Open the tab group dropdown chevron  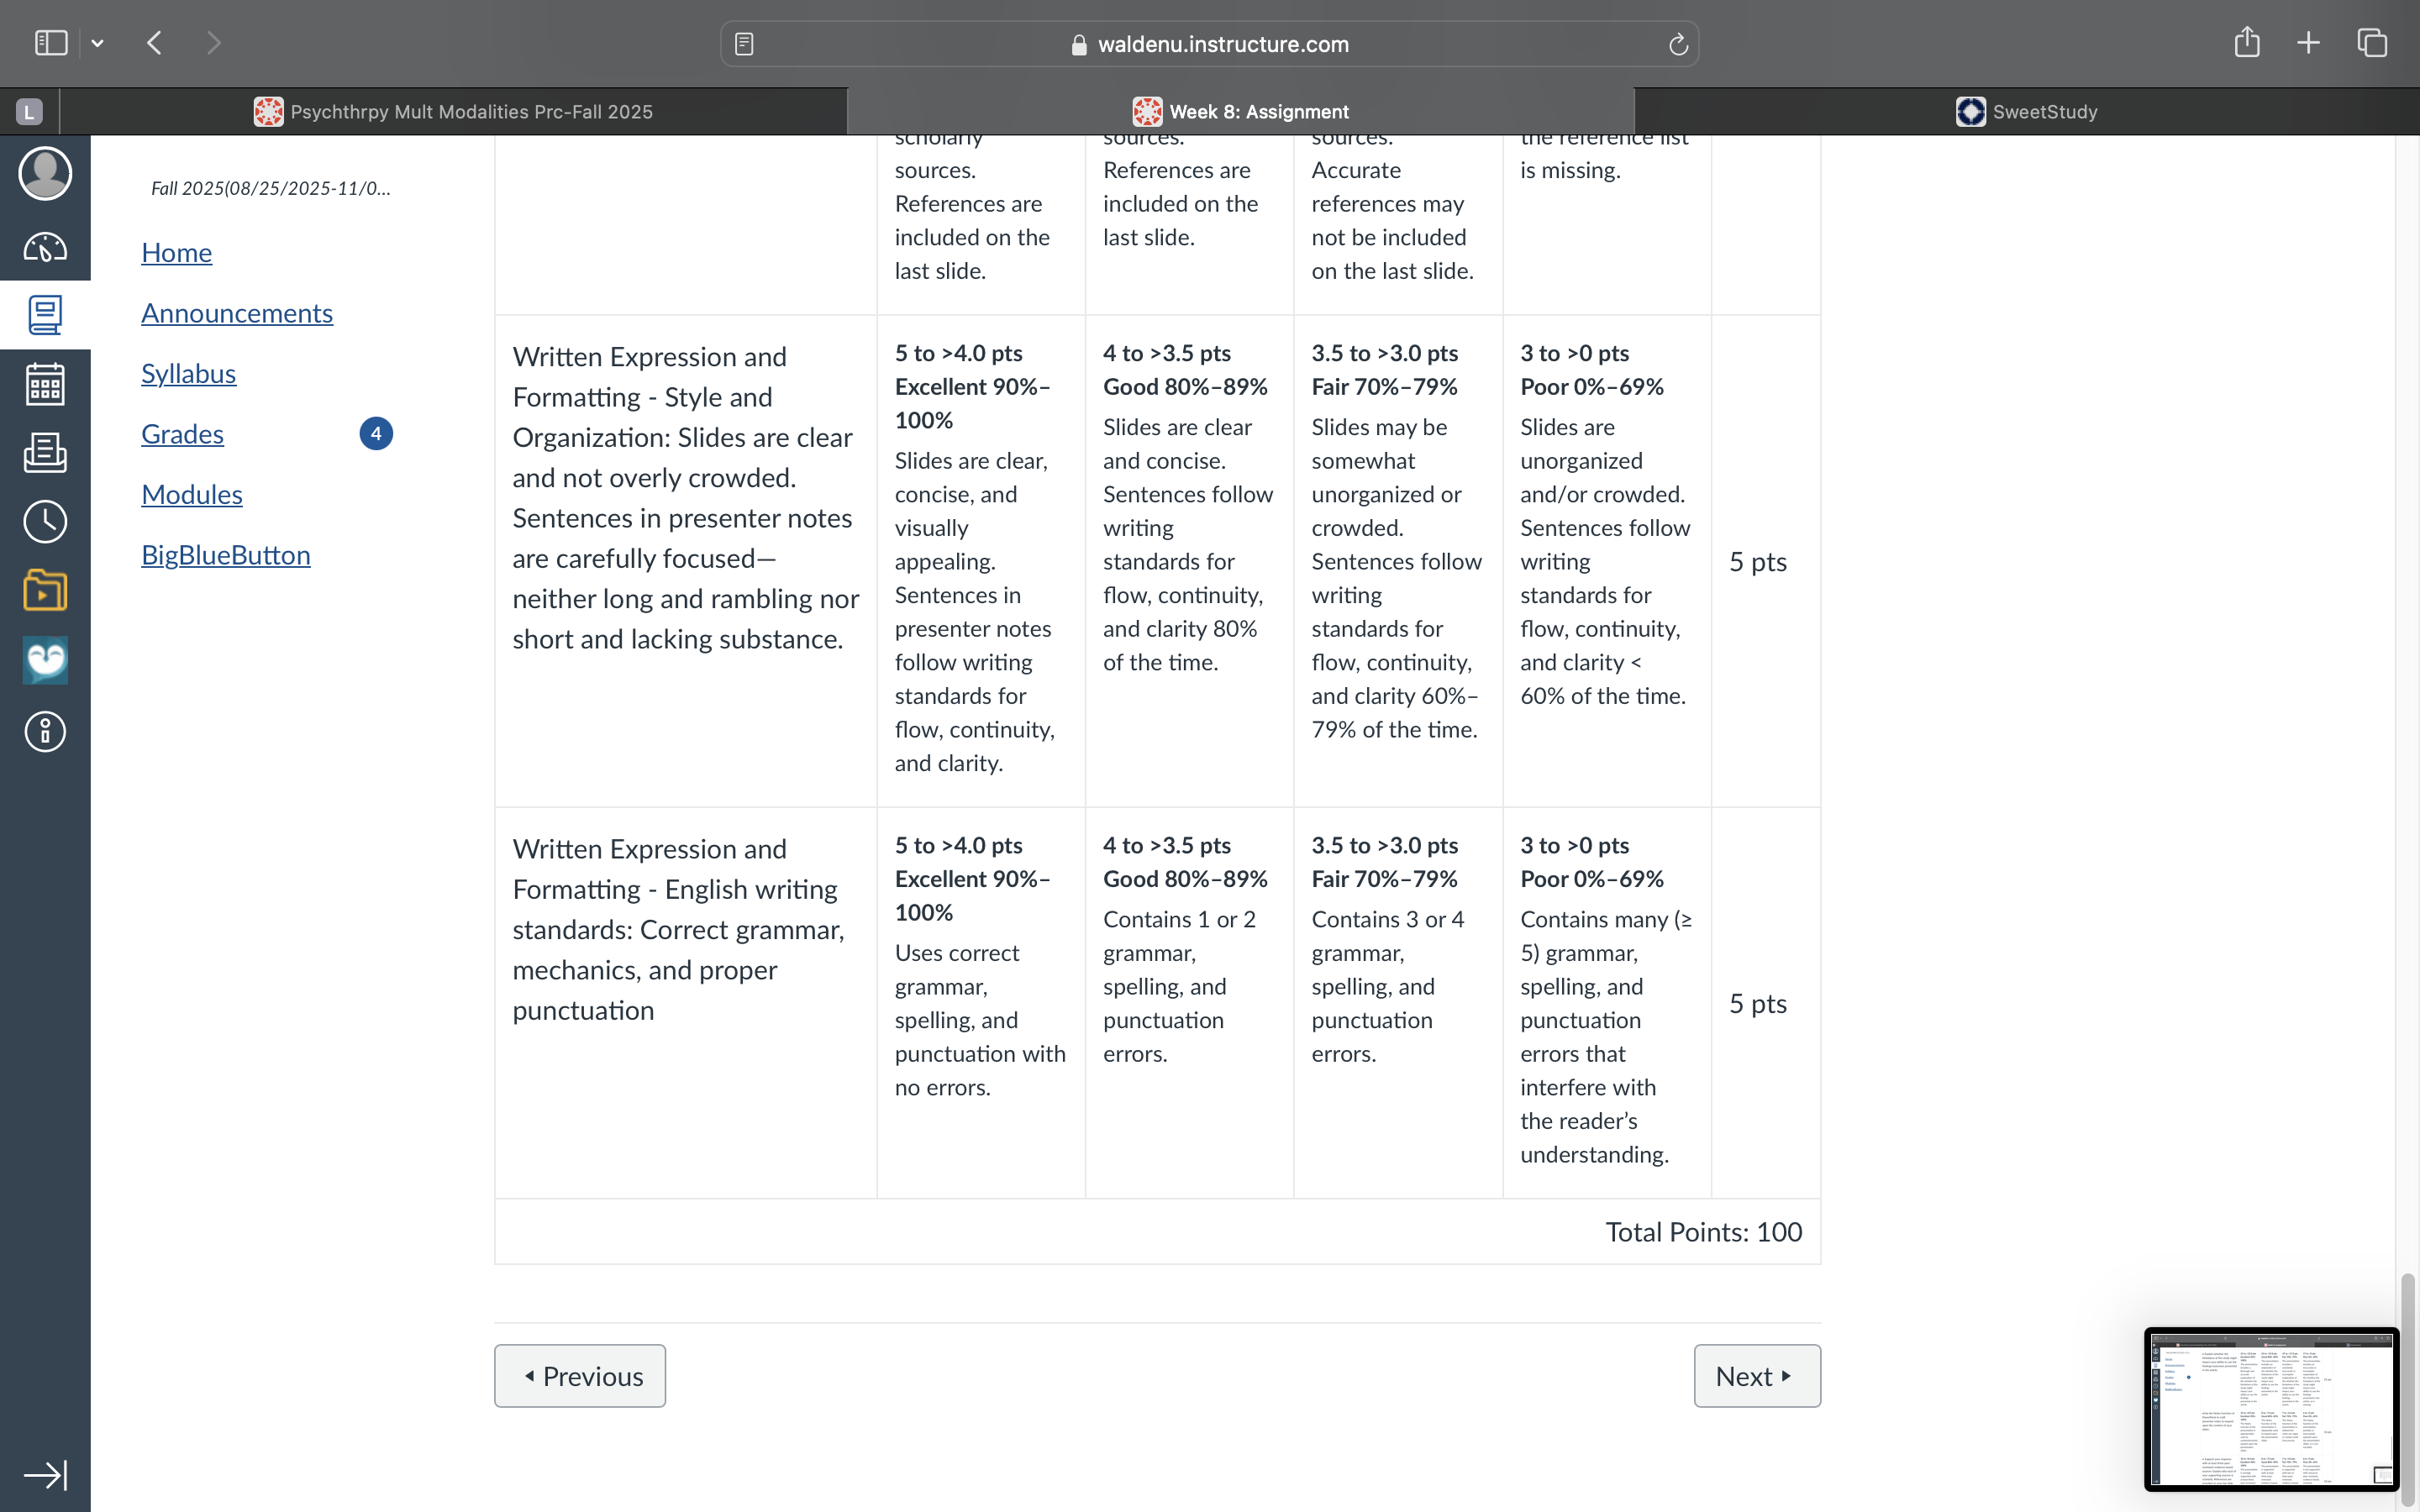(x=97, y=43)
